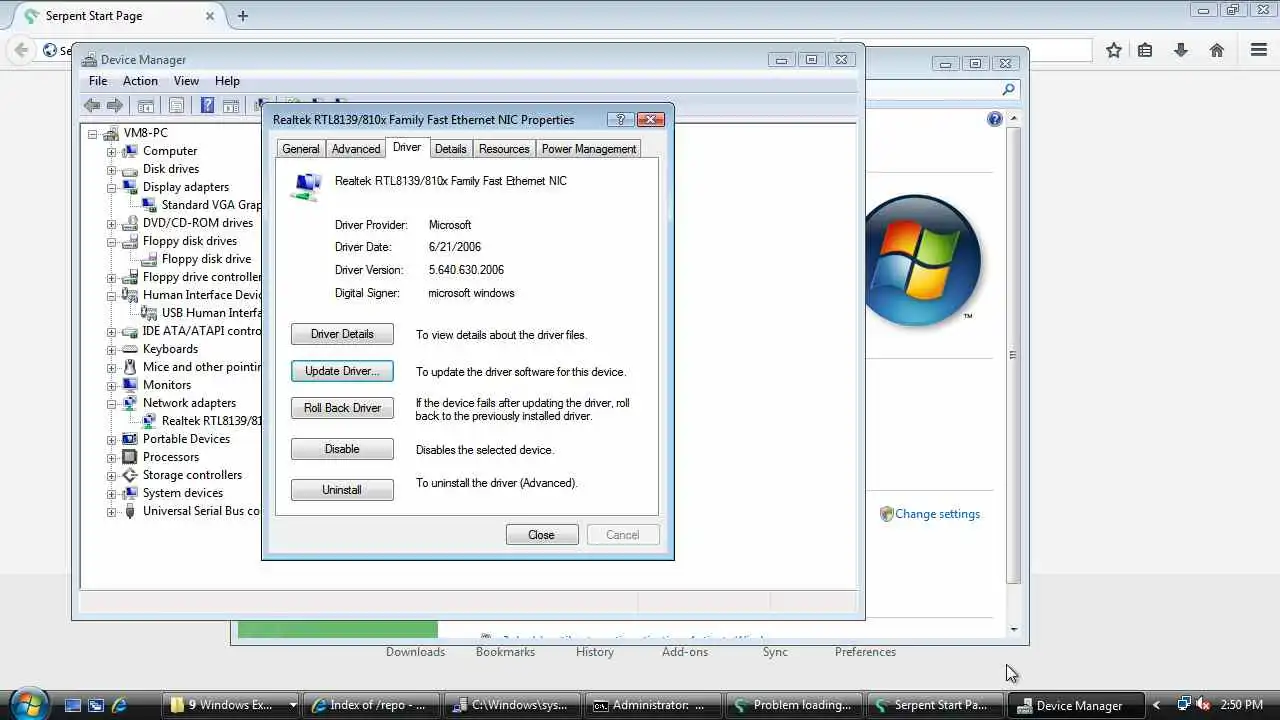
Task: Select Standard VGA Graphics adapter in tree
Action: (x=211, y=205)
